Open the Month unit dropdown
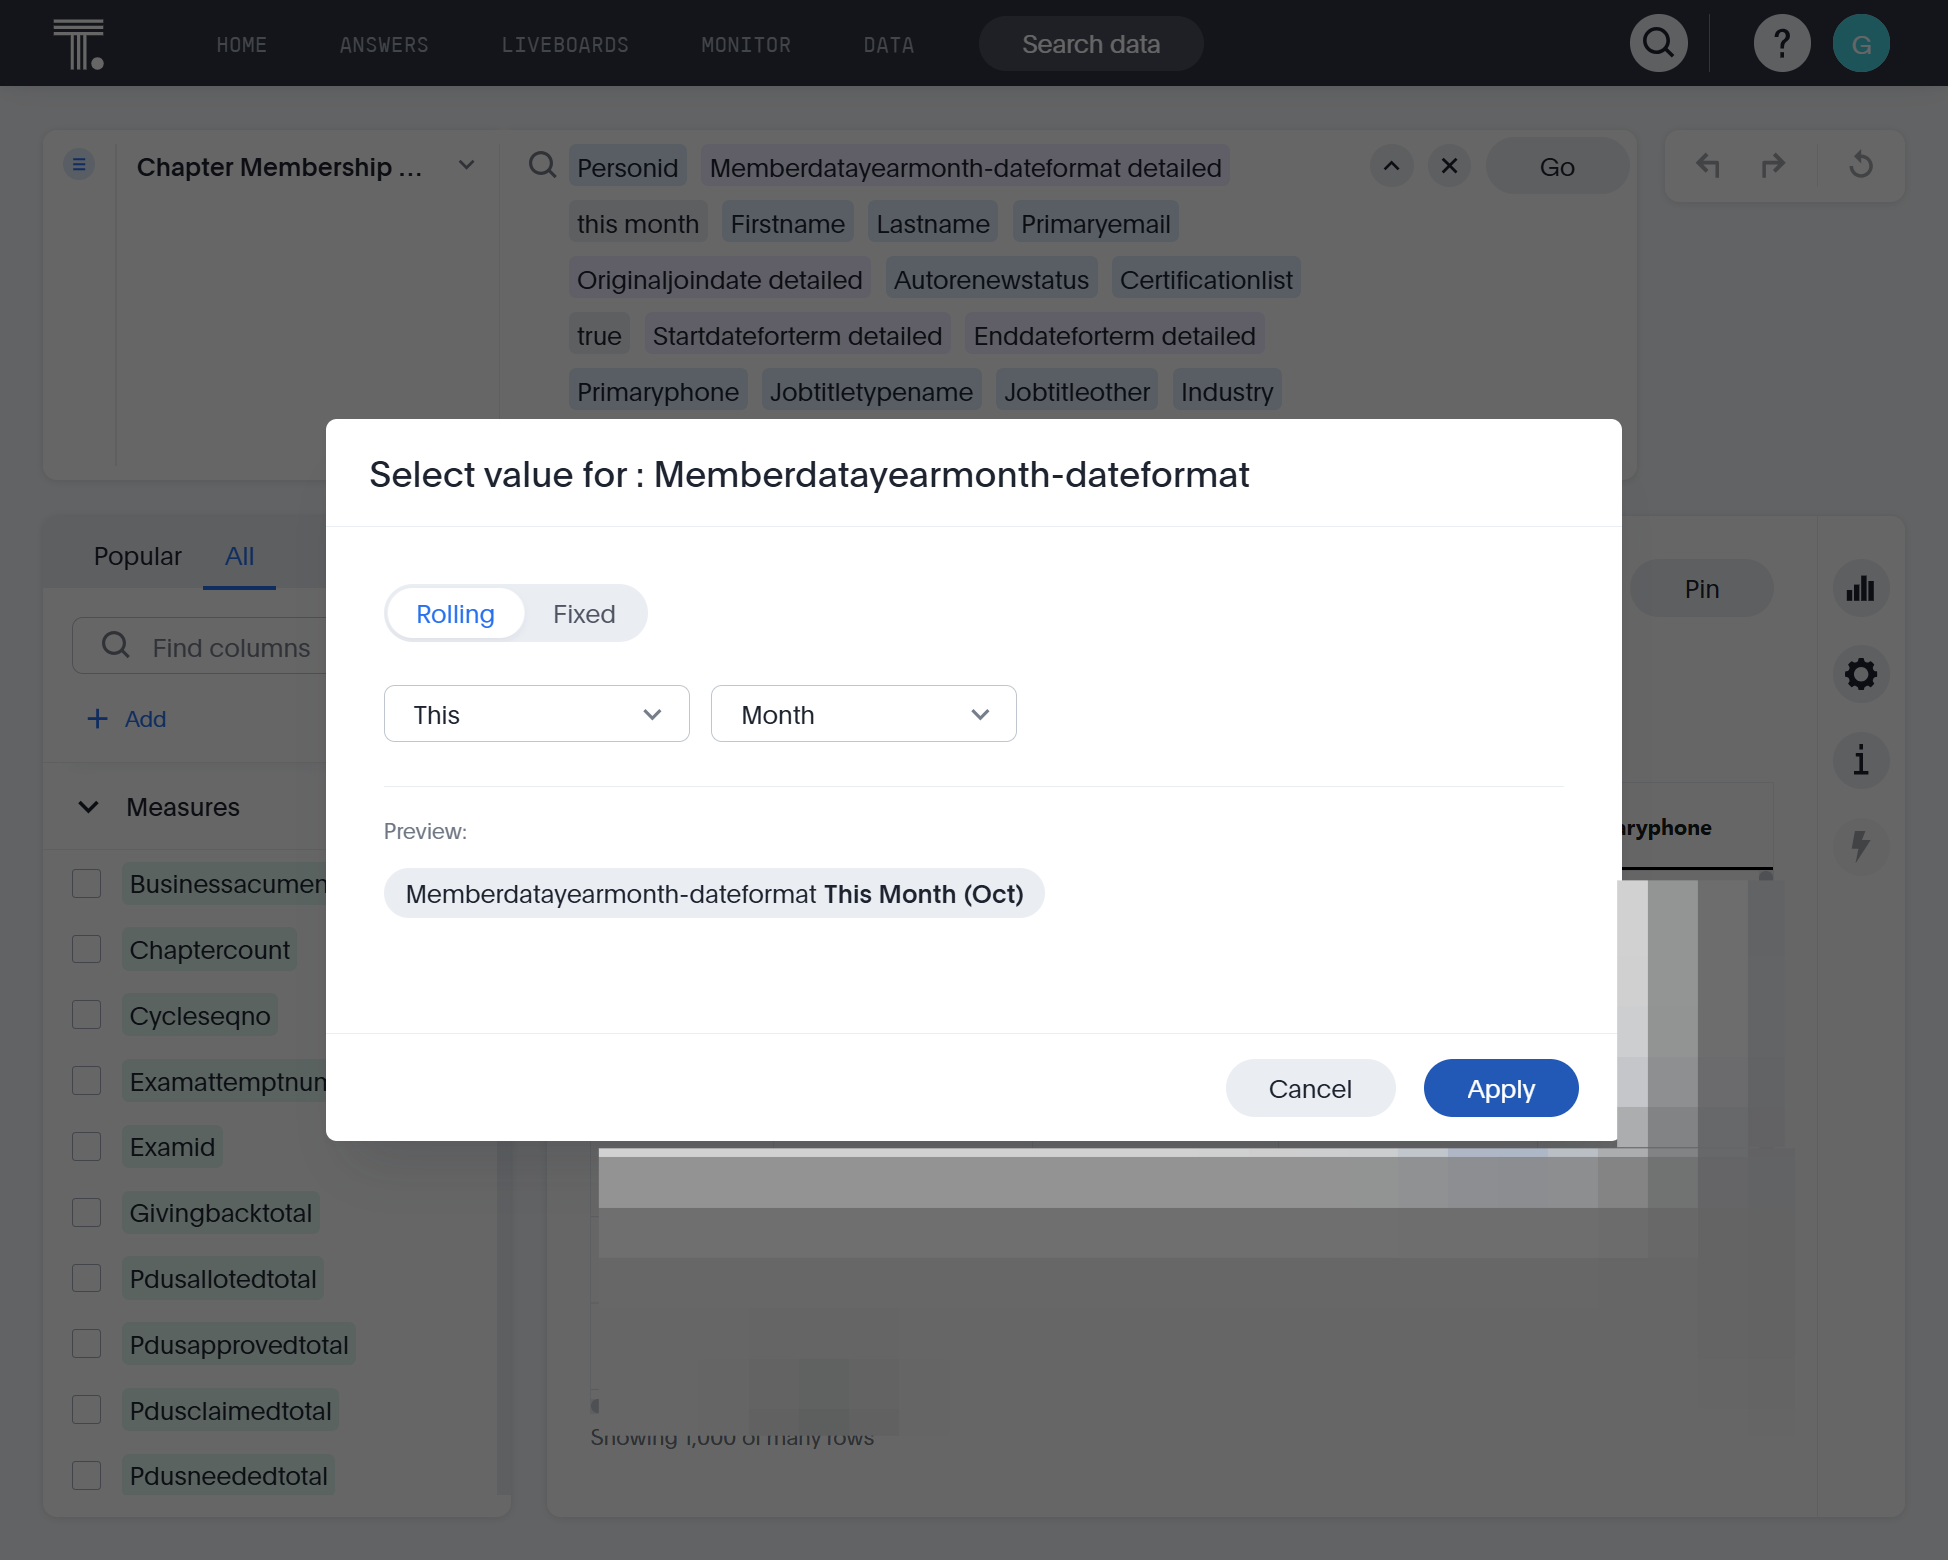Screen dimensions: 1948x1560 tap(864, 714)
